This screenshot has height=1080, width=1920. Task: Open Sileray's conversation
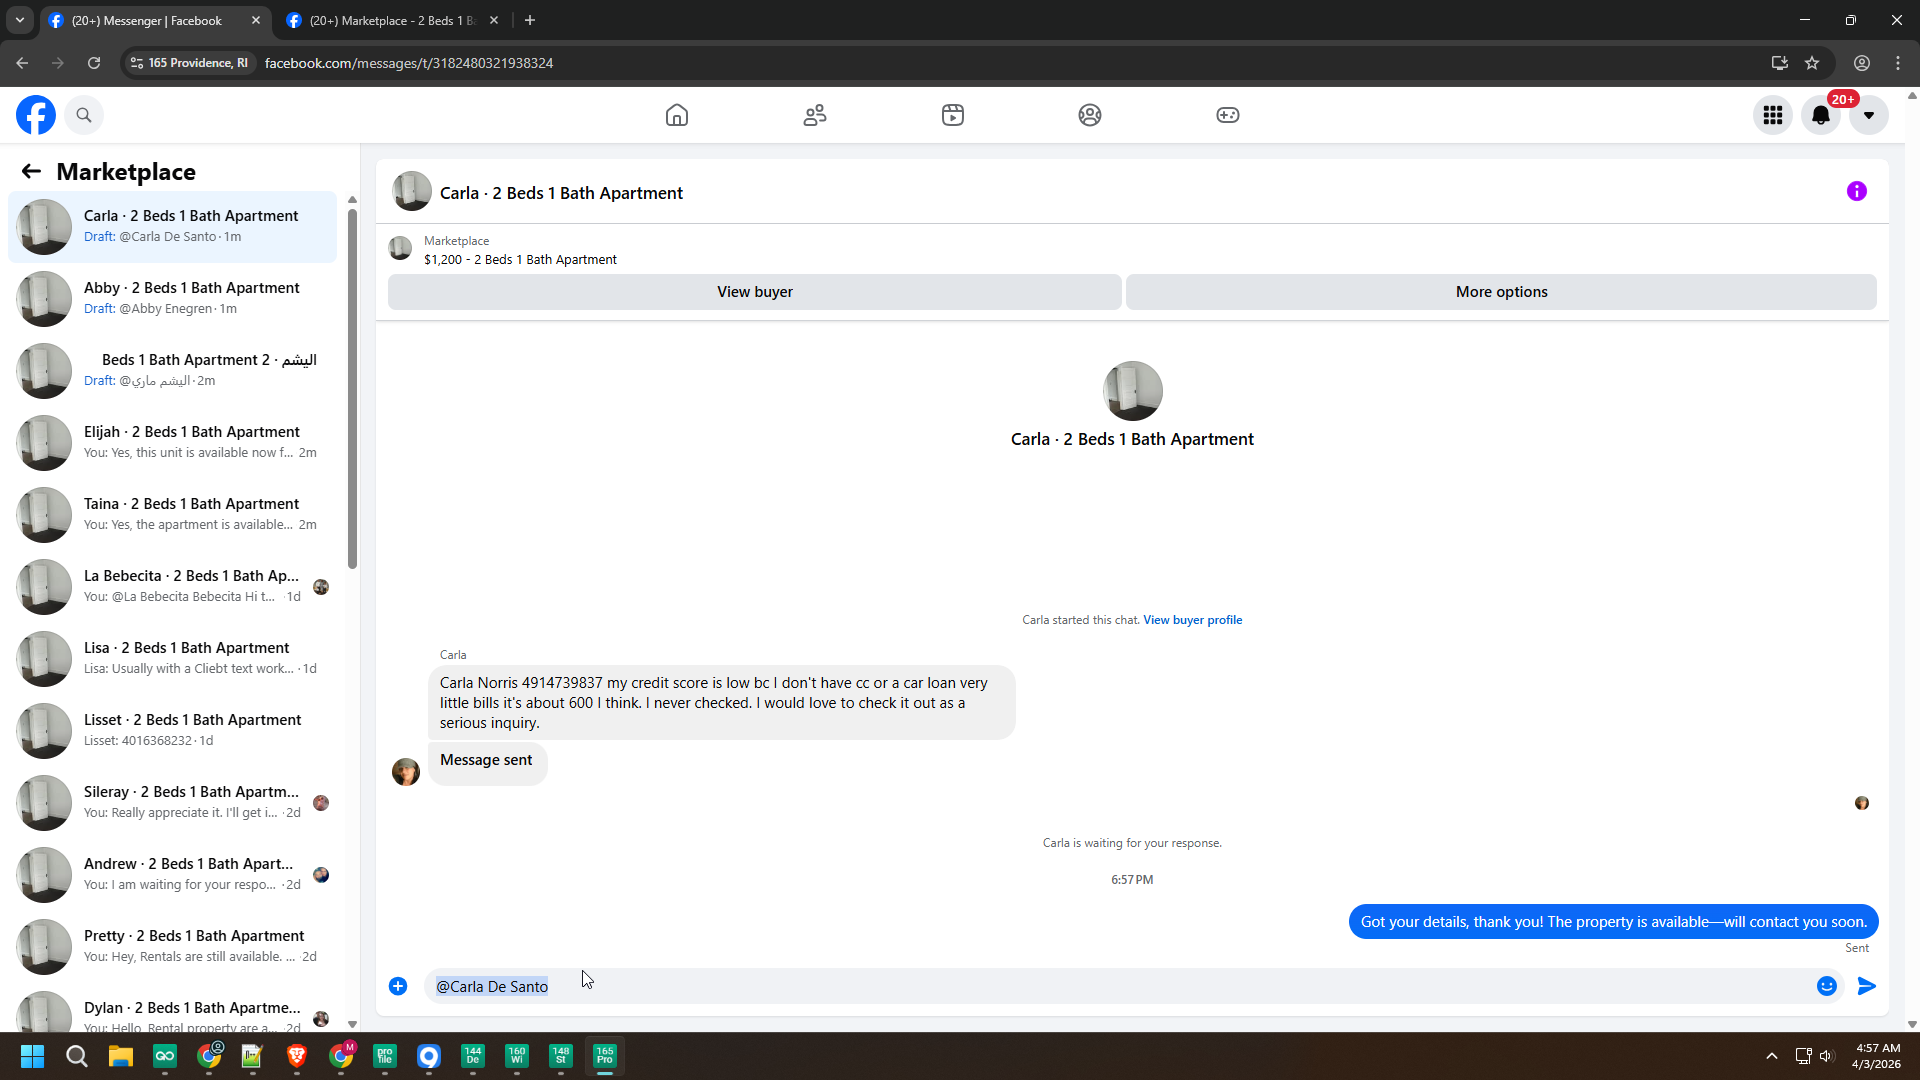point(173,803)
